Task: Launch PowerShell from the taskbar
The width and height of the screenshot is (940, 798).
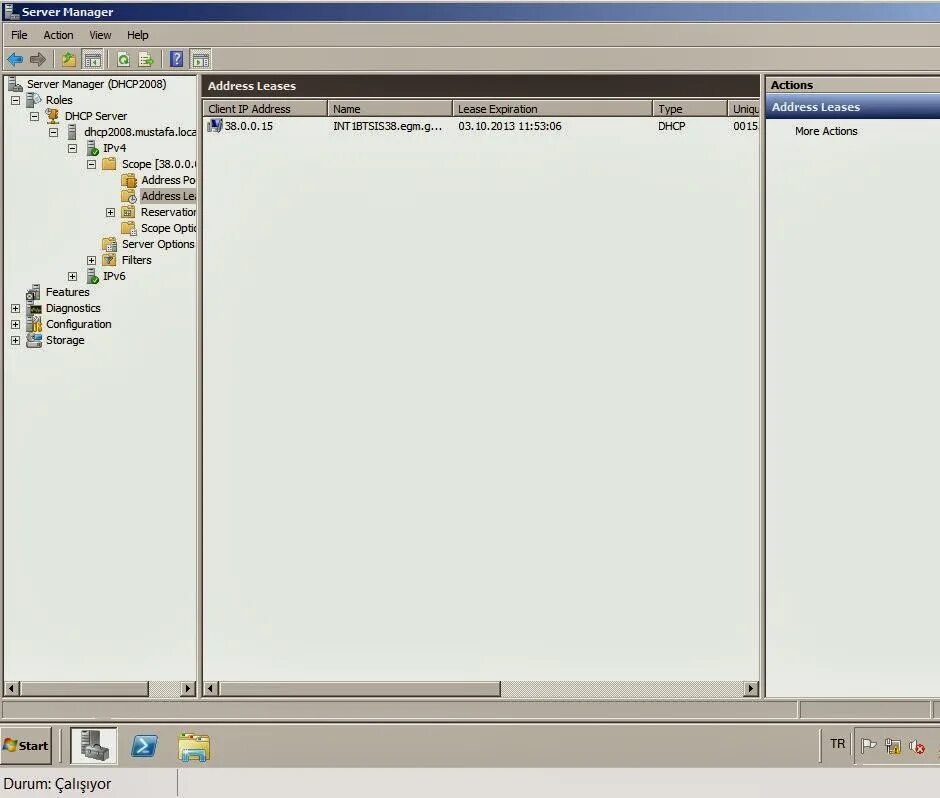Action: click(144, 746)
